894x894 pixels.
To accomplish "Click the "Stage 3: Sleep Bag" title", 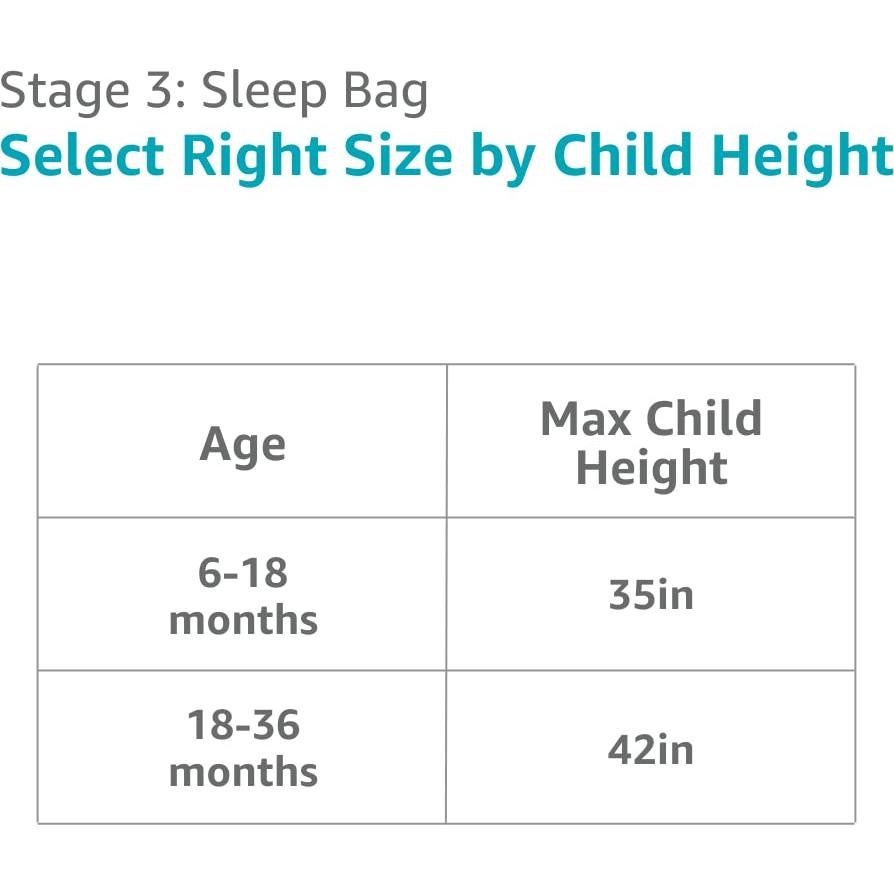I will pyautogui.click(x=214, y=92).
